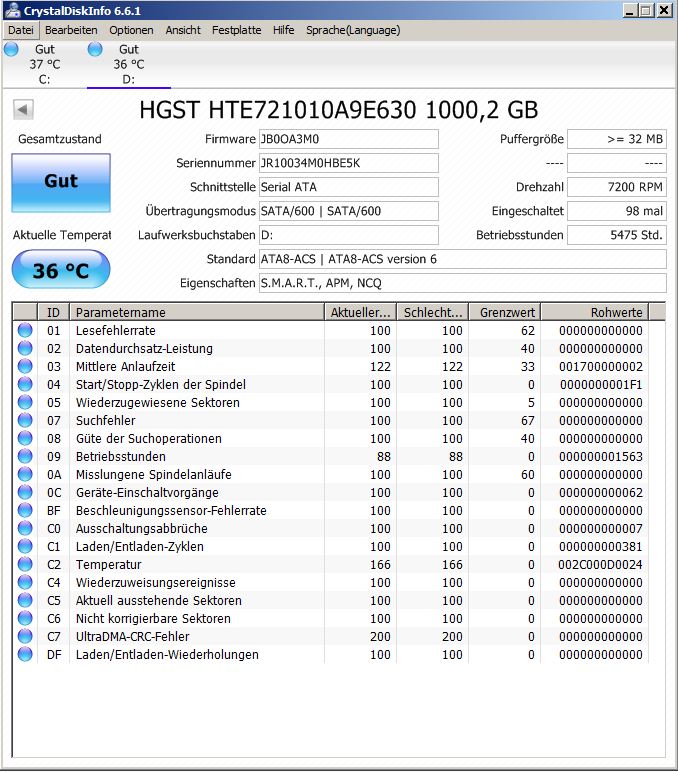Click status orb for Aktuell ausstehende Sektoren

point(25,600)
